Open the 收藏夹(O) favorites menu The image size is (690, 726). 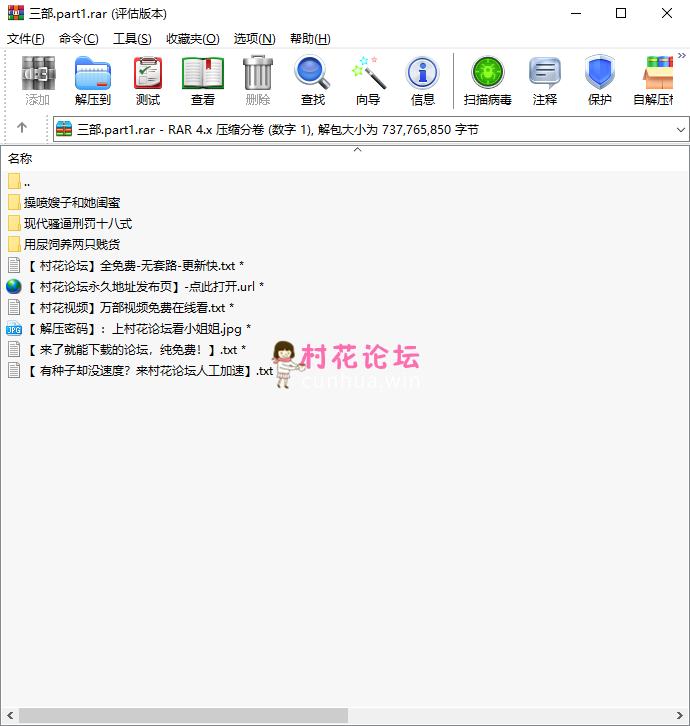pos(192,39)
